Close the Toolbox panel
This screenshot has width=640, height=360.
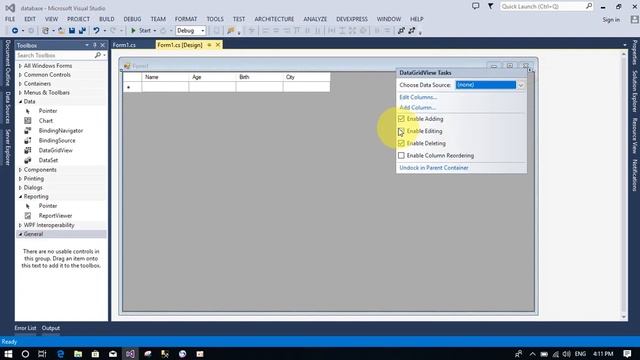point(102,45)
